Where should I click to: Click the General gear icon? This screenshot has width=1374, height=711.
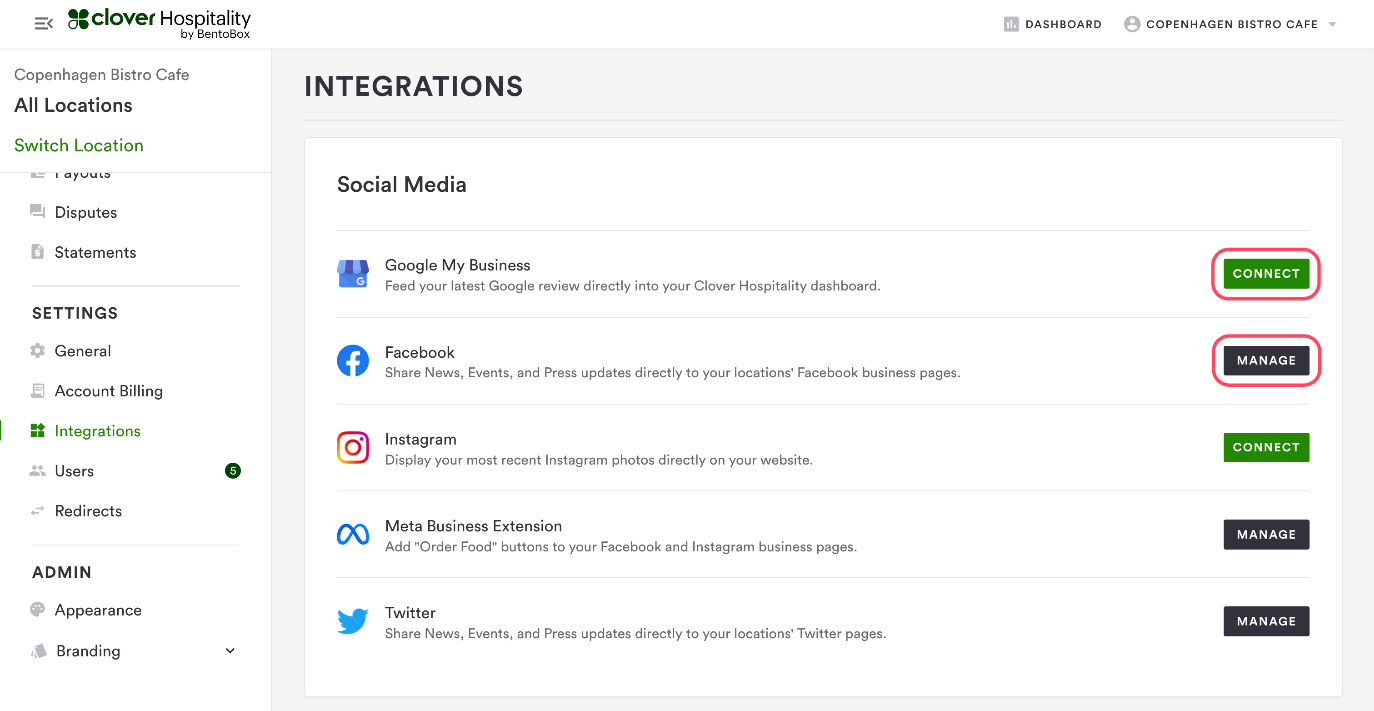coord(38,351)
